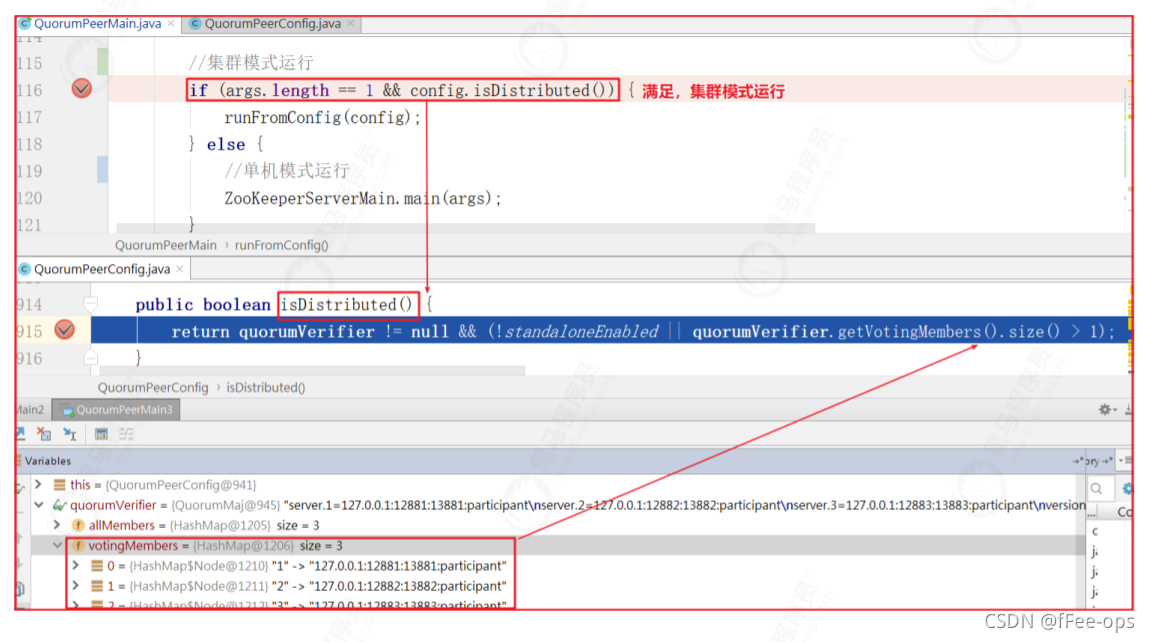1150x642 pixels.
Task: Click the Variables panel vertical scrollbar
Action: pos(1081,543)
